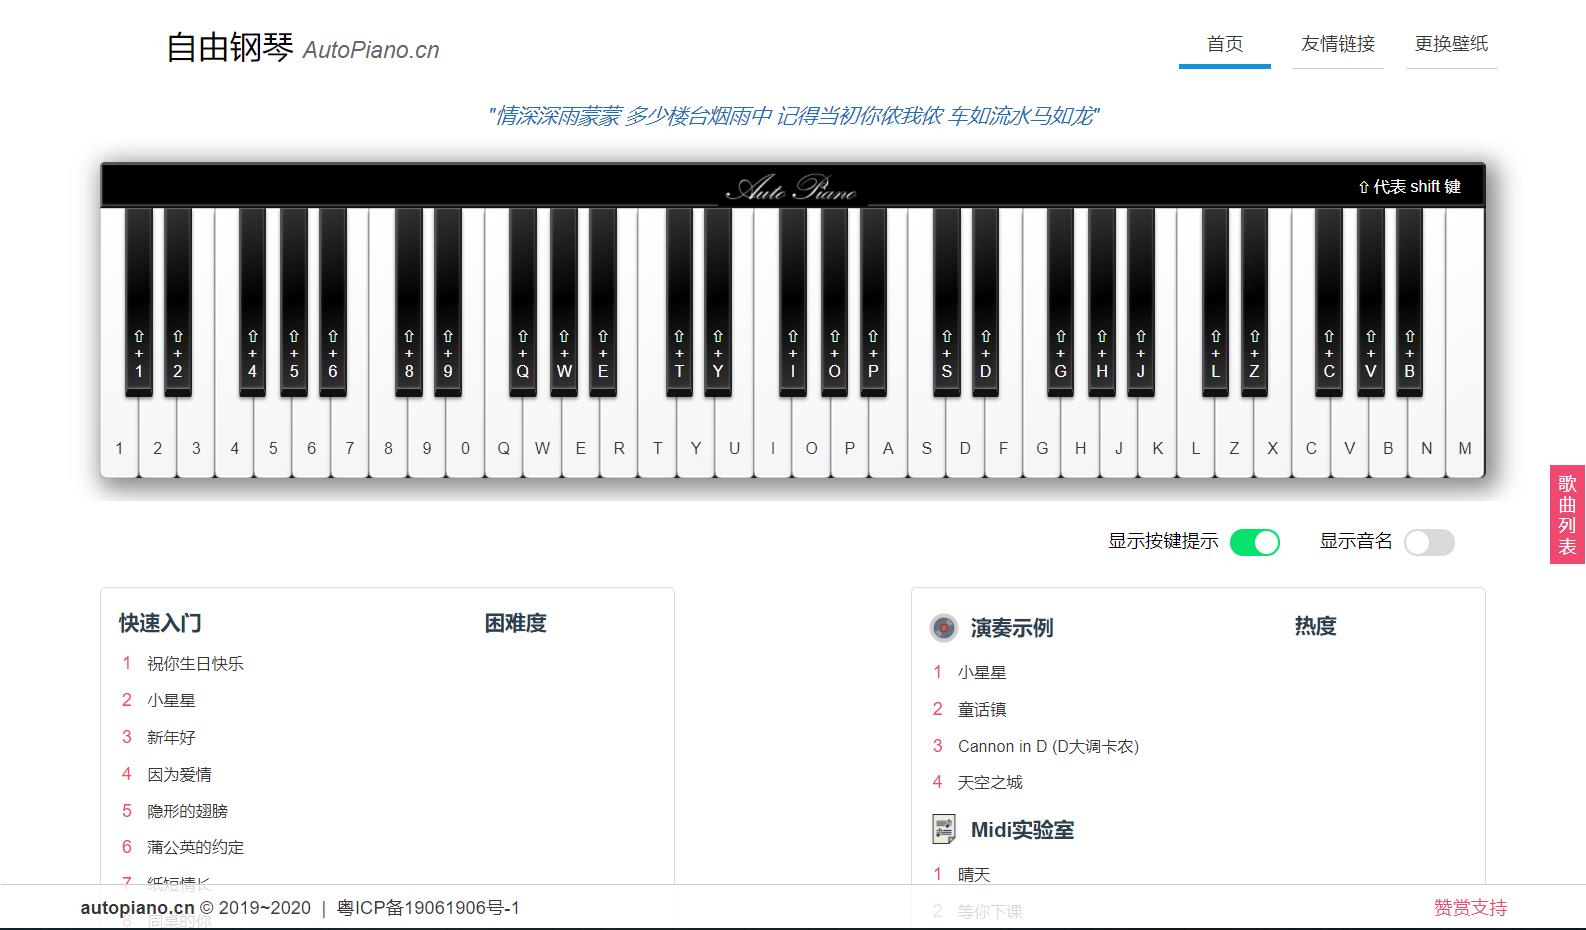Viewport: 1586px width, 930px height.
Task: Click the 自由钢琴 site title
Action: click(x=230, y=47)
